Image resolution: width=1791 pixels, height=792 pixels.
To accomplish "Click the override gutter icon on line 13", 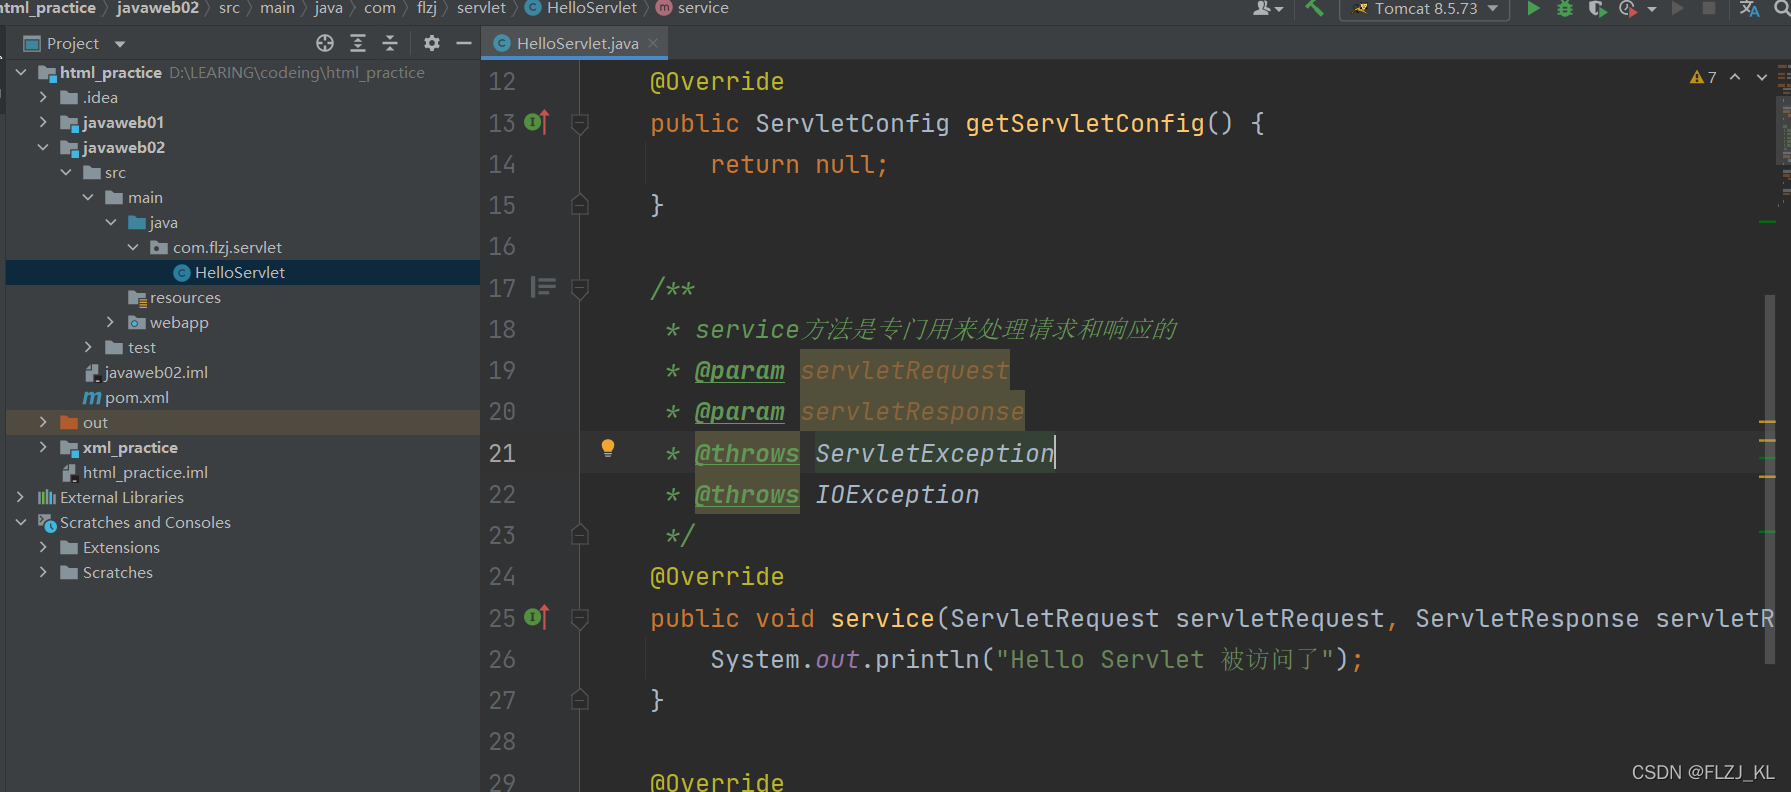I will point(537,122).
